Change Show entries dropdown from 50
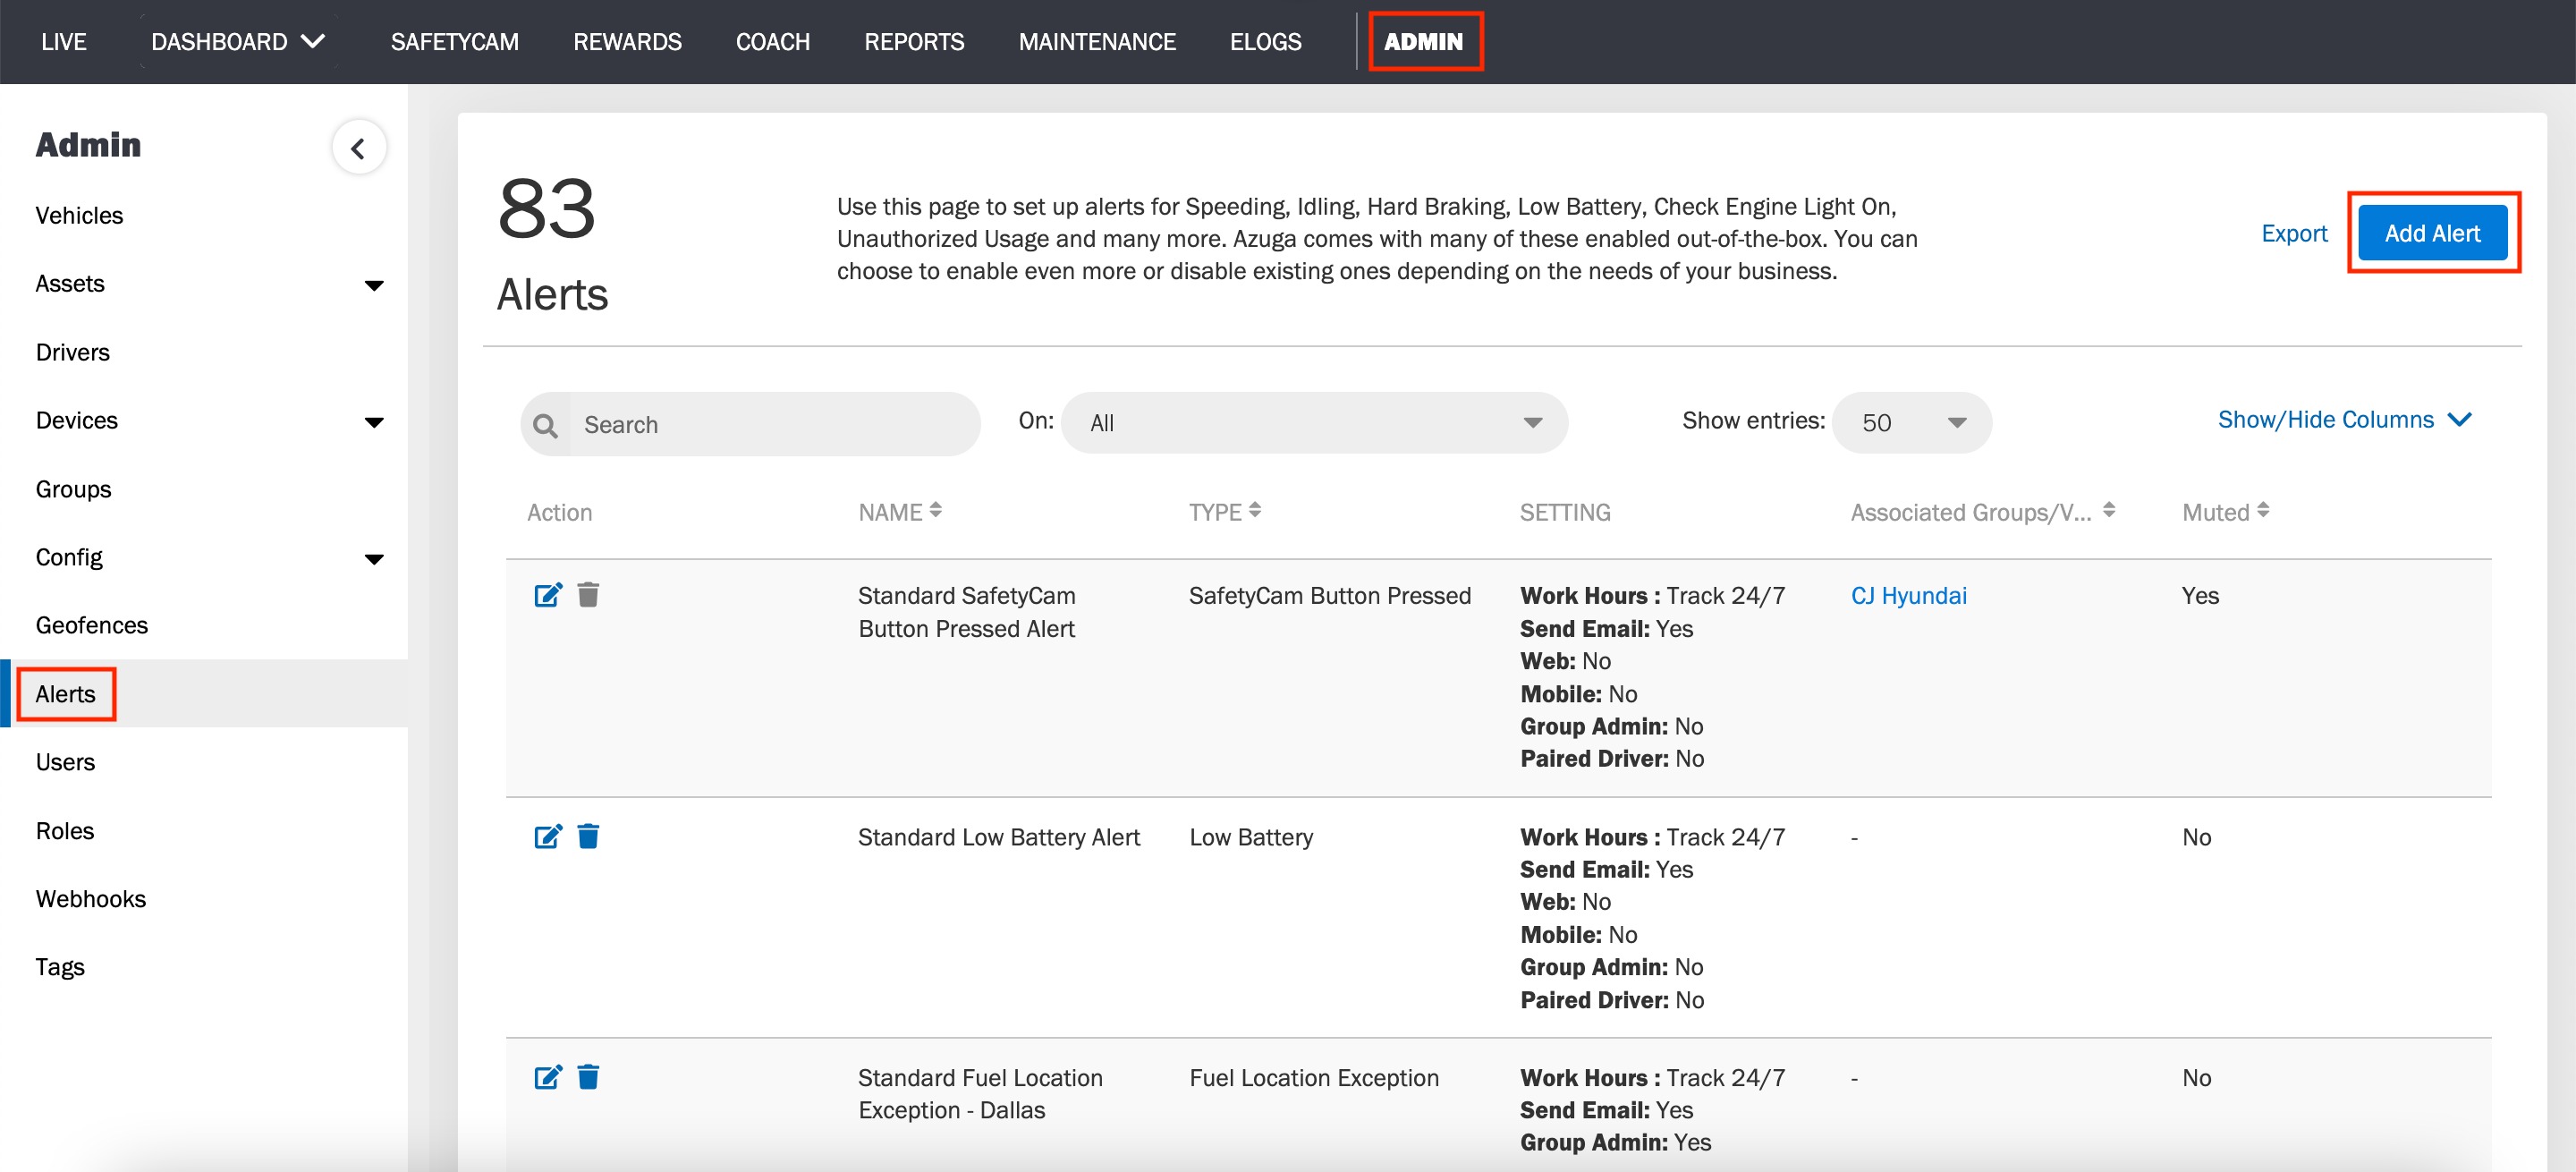The width and height of the screenshot is (2576, 1172). point(1911,423)
